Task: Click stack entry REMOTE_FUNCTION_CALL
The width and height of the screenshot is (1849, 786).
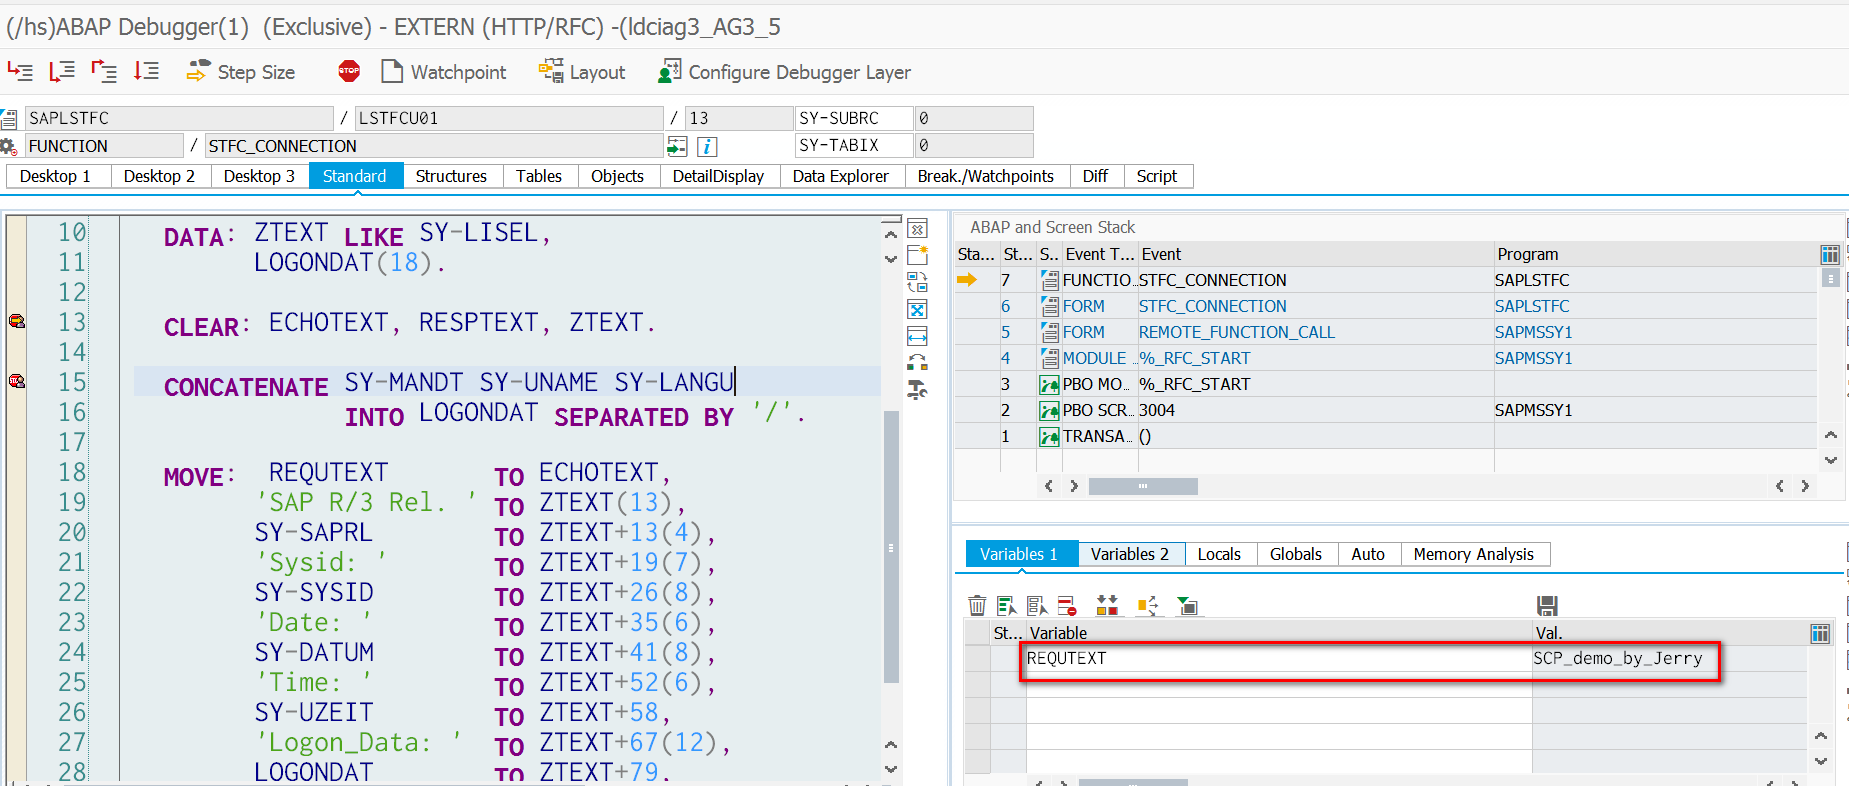Action: pyautogui.click(x=1237, y=332)
